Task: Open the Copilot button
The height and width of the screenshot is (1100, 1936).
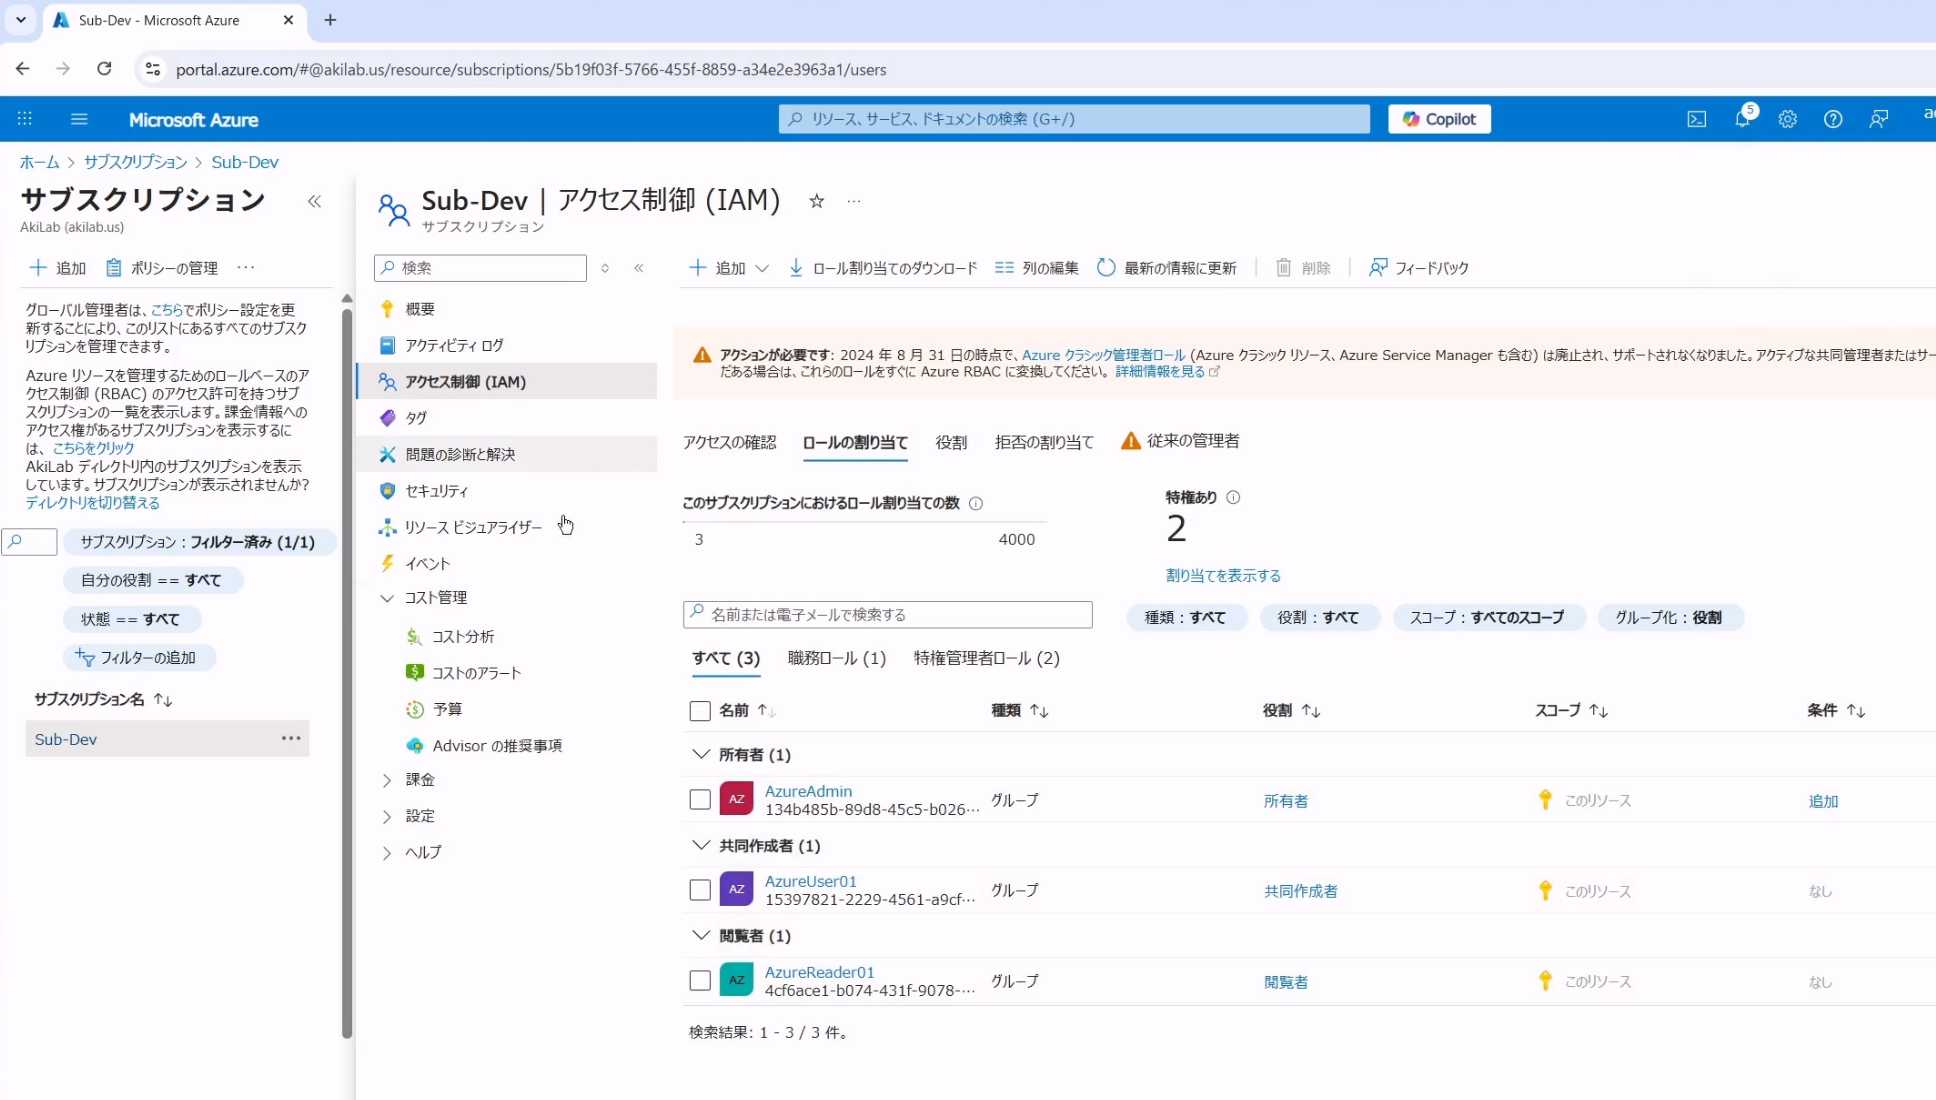Action: point(1438,119)
